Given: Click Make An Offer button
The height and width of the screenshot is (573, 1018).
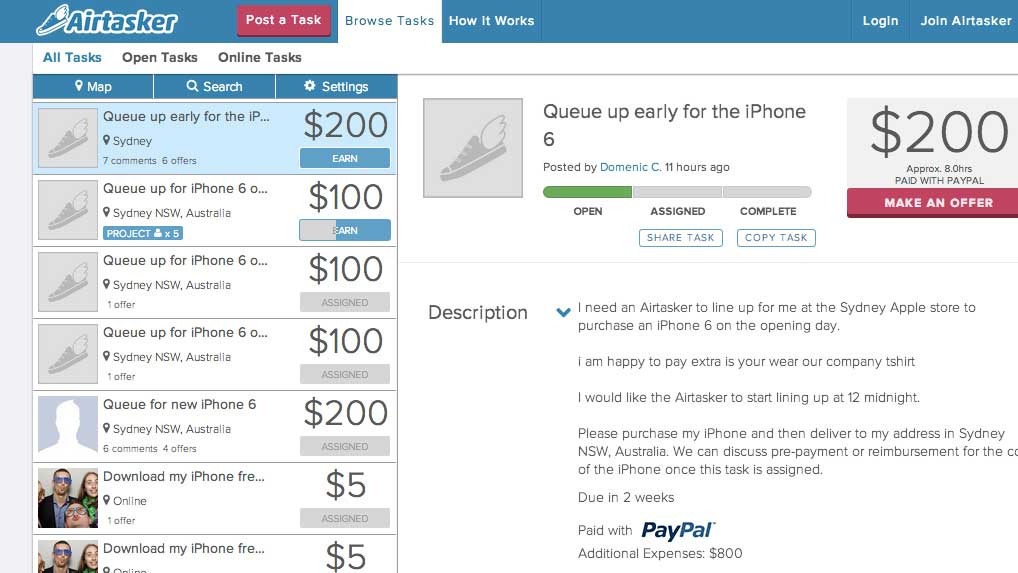Looking at the screenshot, I should (937, 202).
